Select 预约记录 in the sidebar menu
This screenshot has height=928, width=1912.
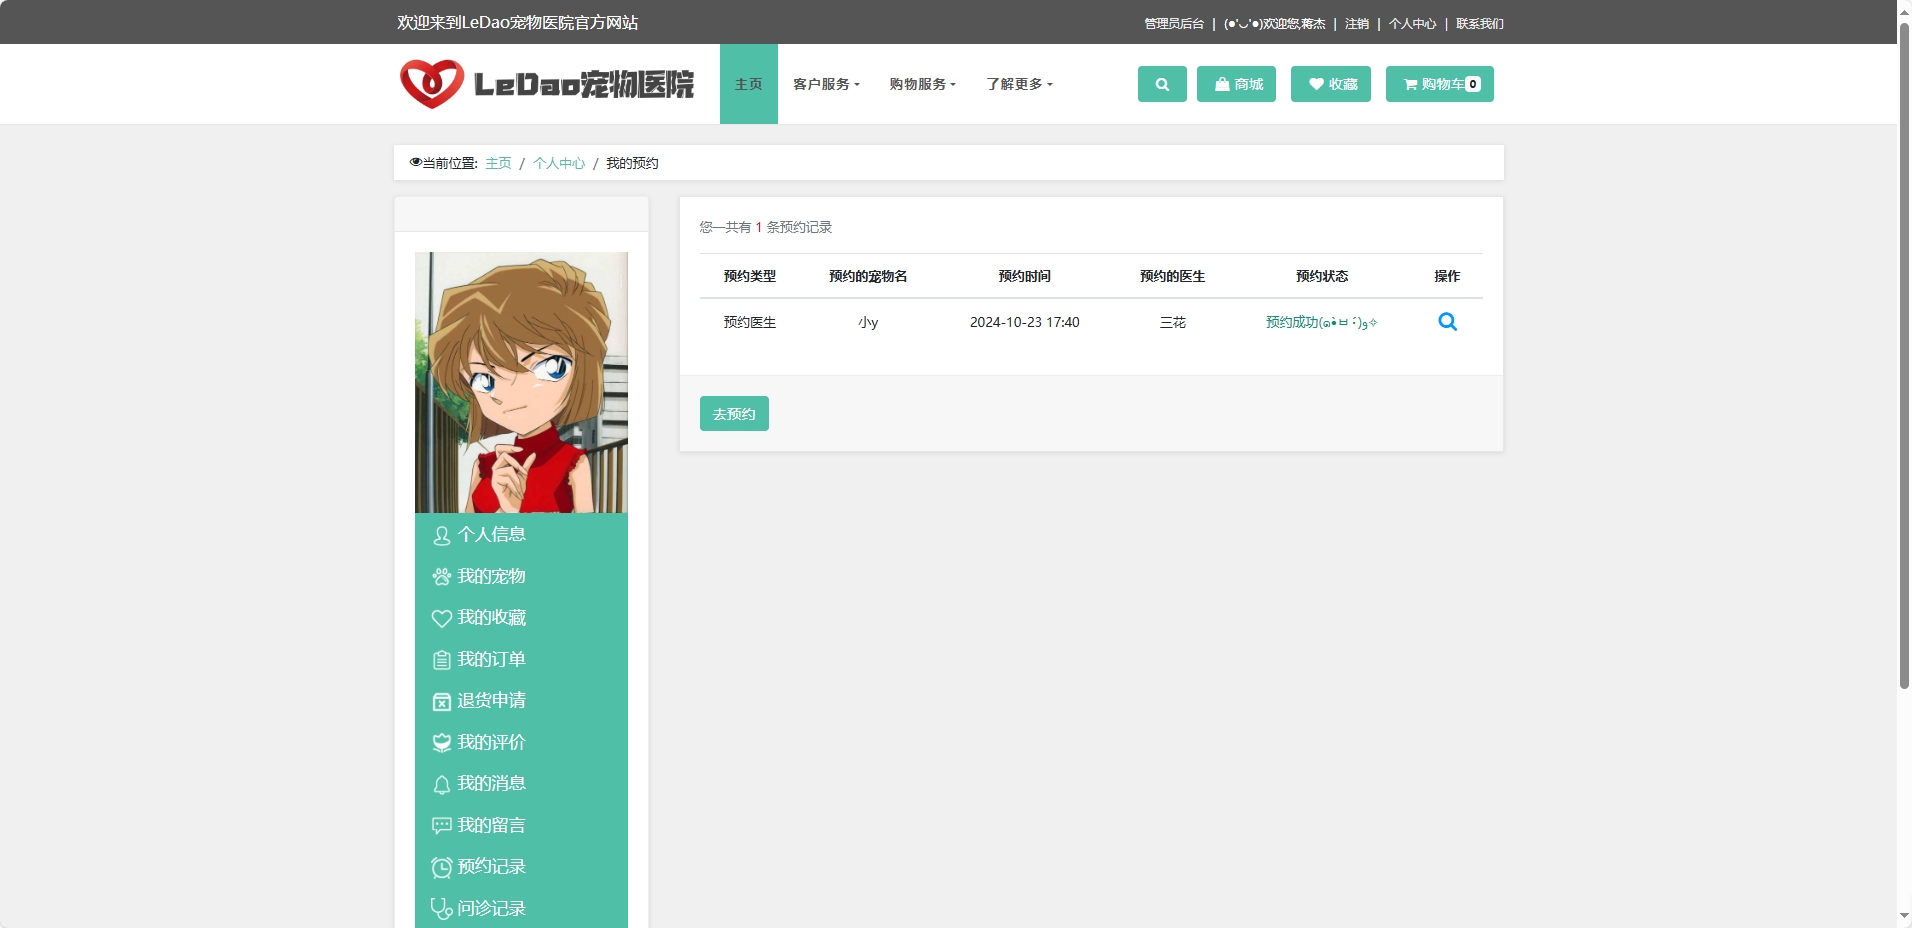491,866
